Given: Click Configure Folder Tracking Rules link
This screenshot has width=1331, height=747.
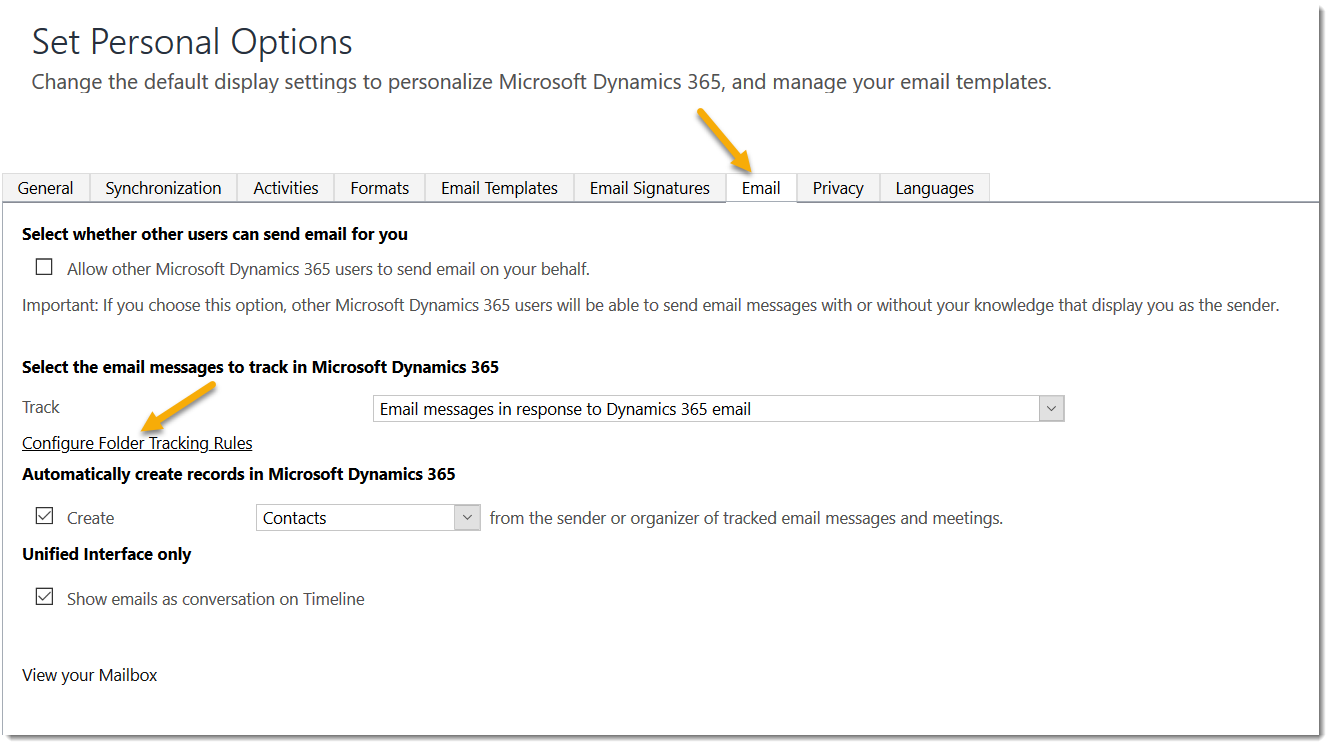Looking at the screenshot, I should (137, 443).
